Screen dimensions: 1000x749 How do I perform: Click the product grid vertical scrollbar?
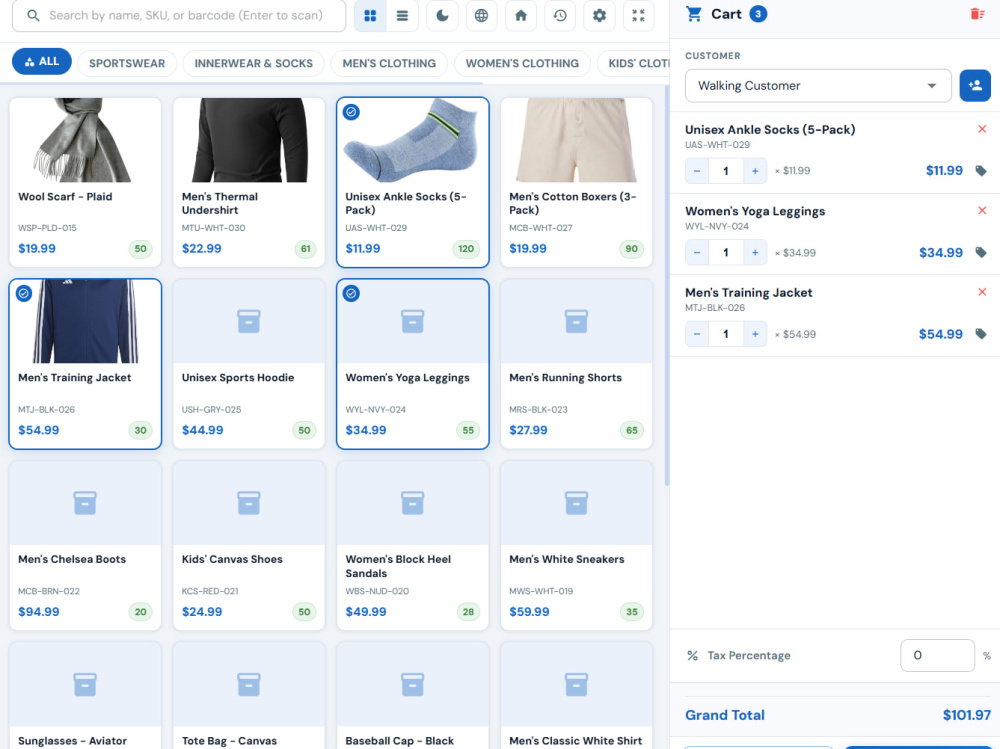(666, 287)
